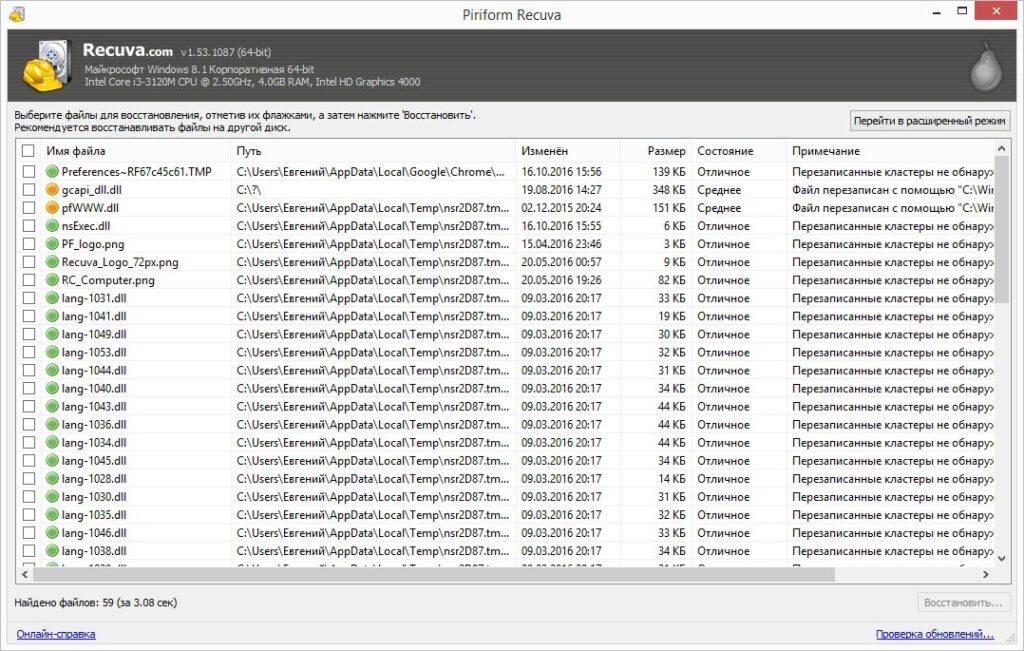This screenshot has height=651, width=1024.
Task: Click the green status dot for RC_Computer.png
Action: click(53, 280)
